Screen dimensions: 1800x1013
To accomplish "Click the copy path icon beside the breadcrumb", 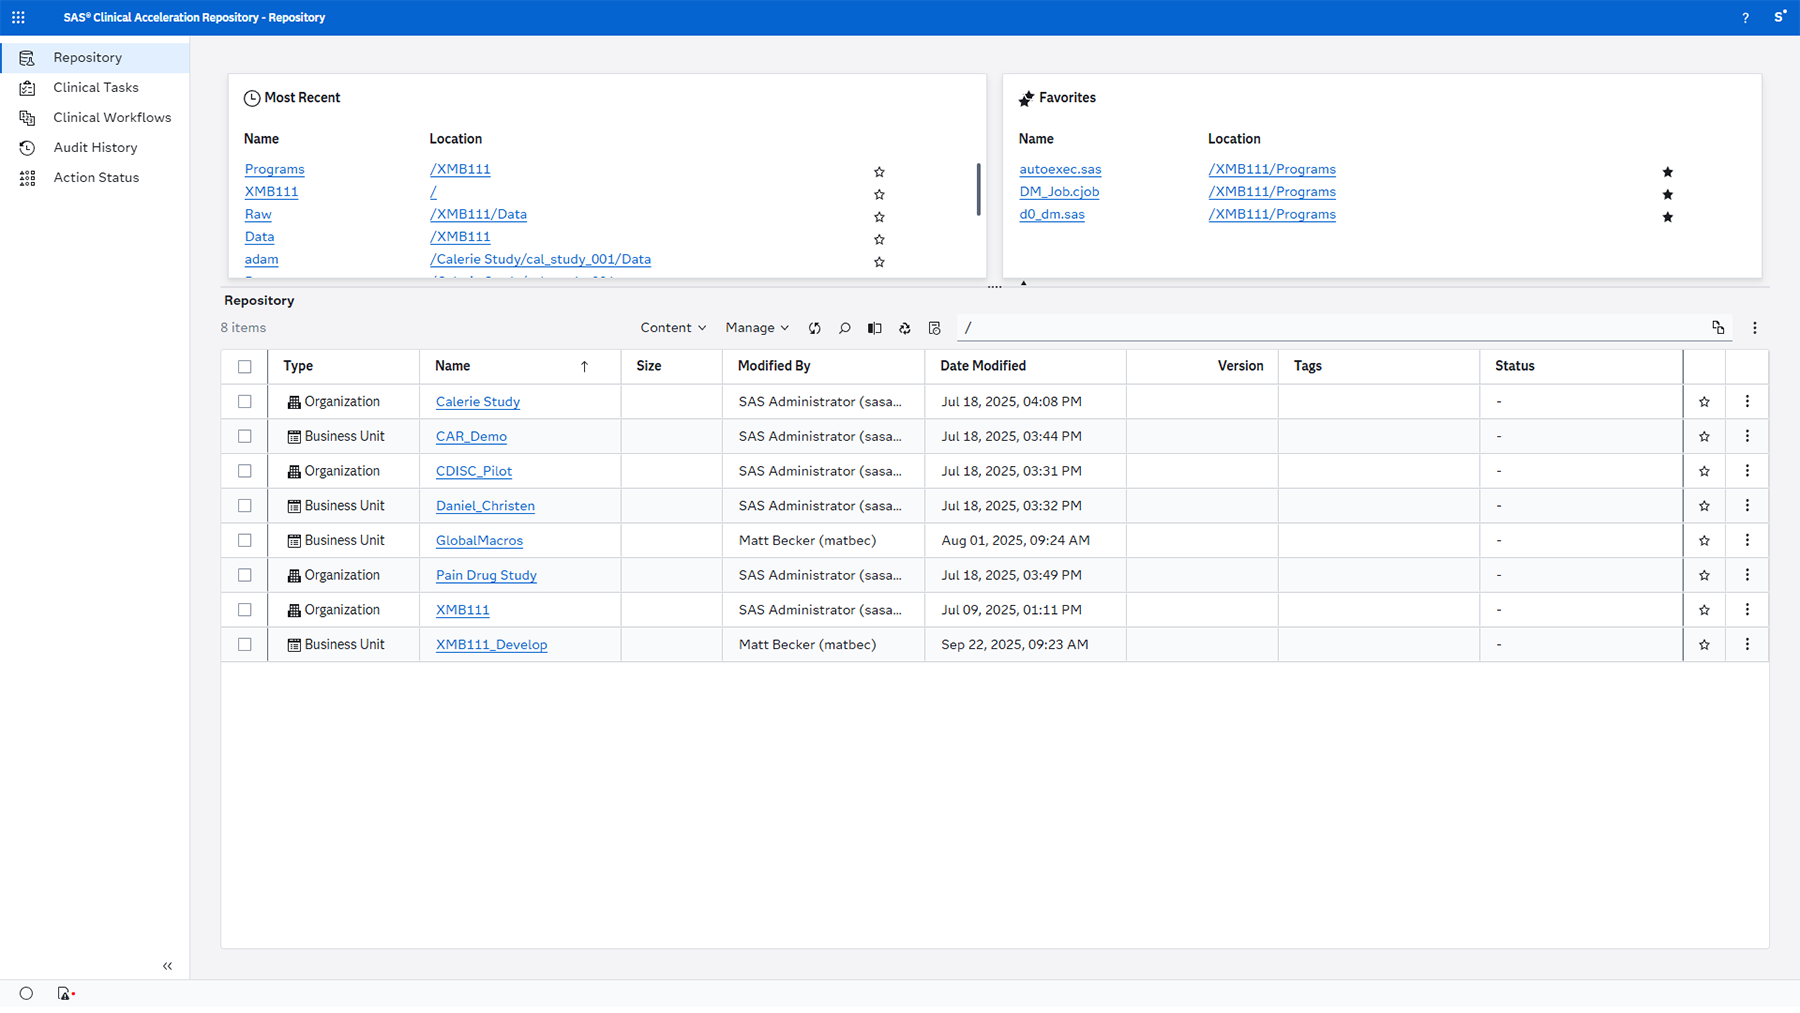I will click(x=1718, y=327).
